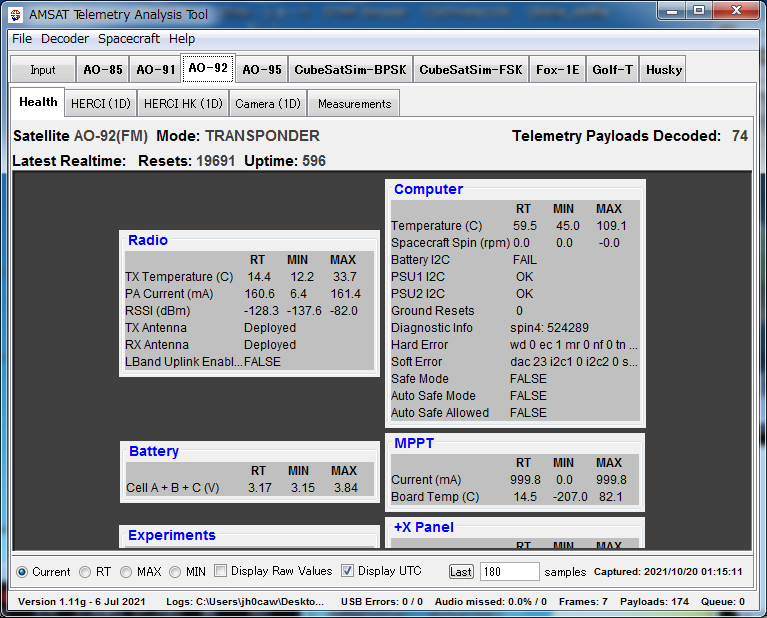767x618 pixels.
Task: Click Auto Safe Mode row label
Action: point(433,396)
